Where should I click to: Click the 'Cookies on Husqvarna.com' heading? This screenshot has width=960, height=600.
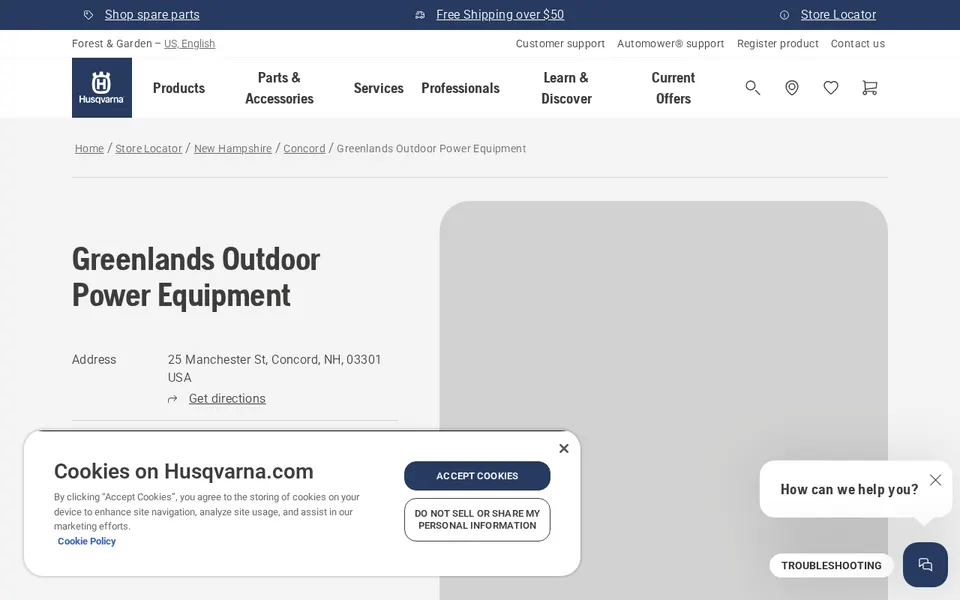coord(184,471)
